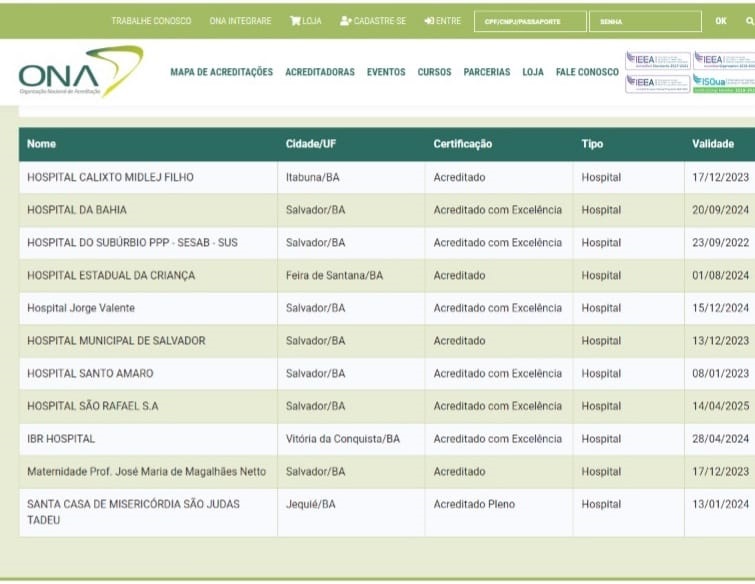Open the shopping cart Loja icon
The image size is (755, 584).
(295, 21)
